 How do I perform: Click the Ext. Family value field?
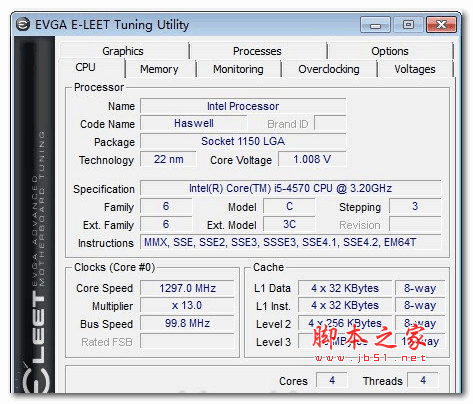(x=166, y=224)
